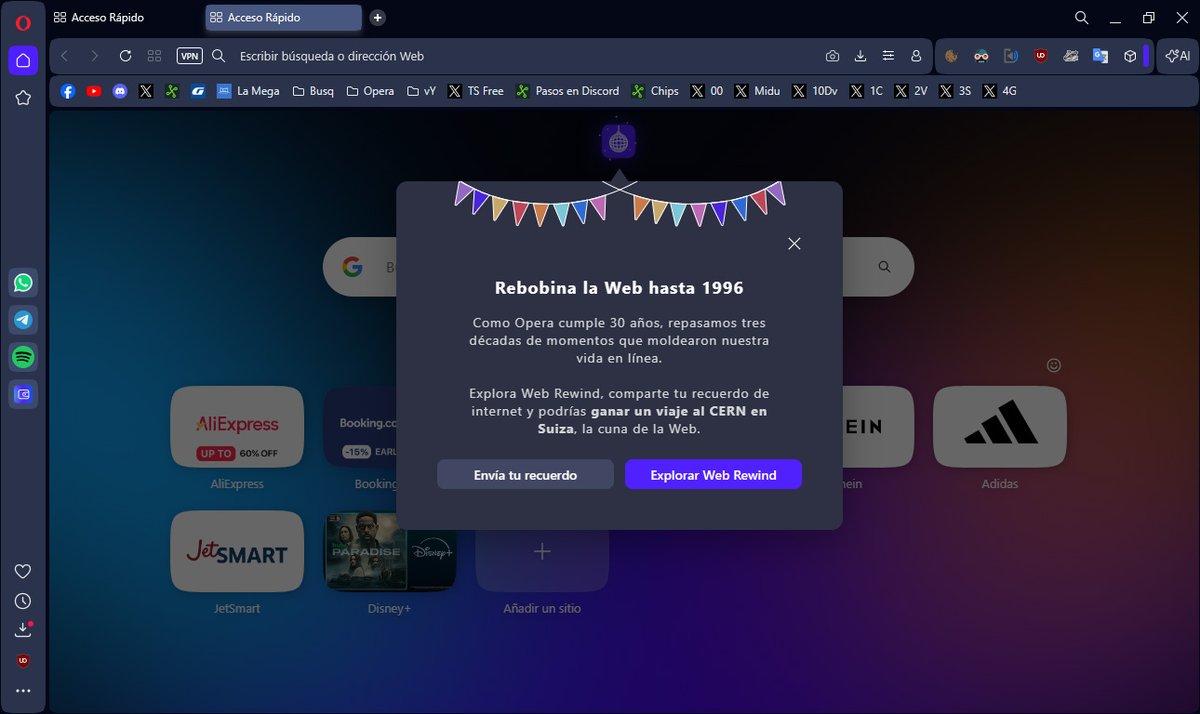
Task: Go to home Speed Dial in sidebar
Action: coord(23,60)
